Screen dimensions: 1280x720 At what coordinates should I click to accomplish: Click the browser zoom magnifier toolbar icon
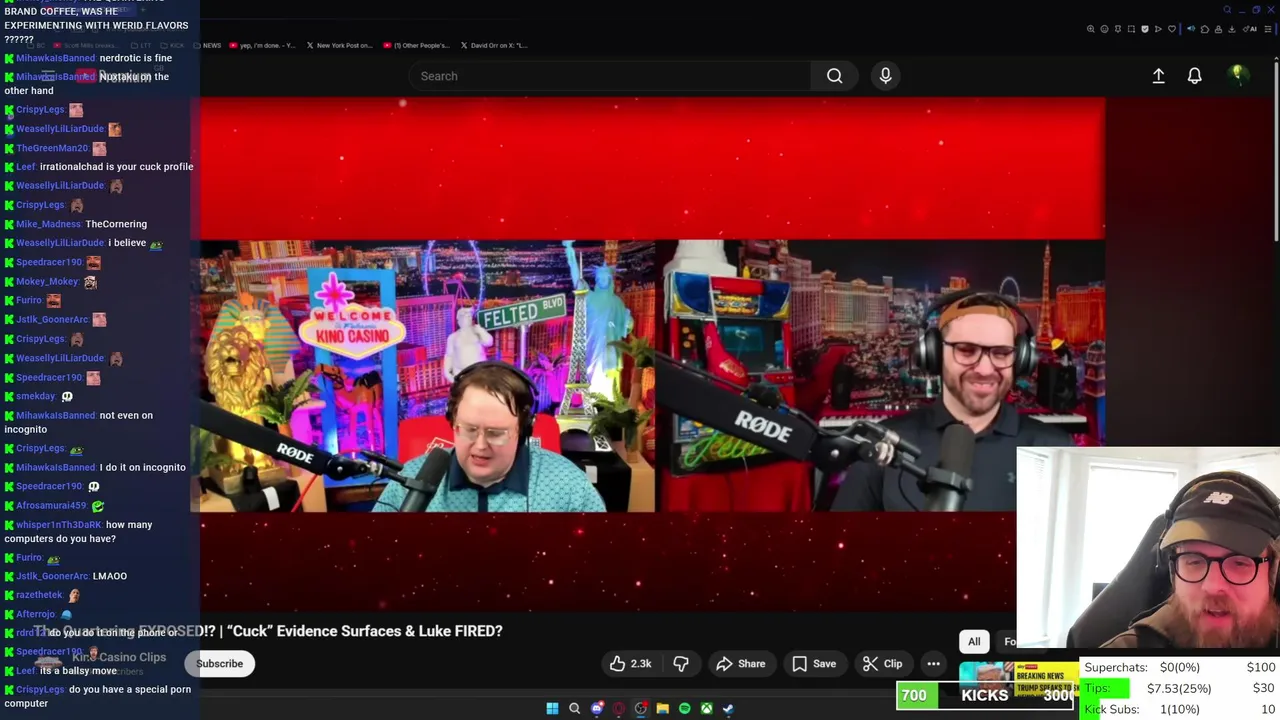coord(1091,29)
